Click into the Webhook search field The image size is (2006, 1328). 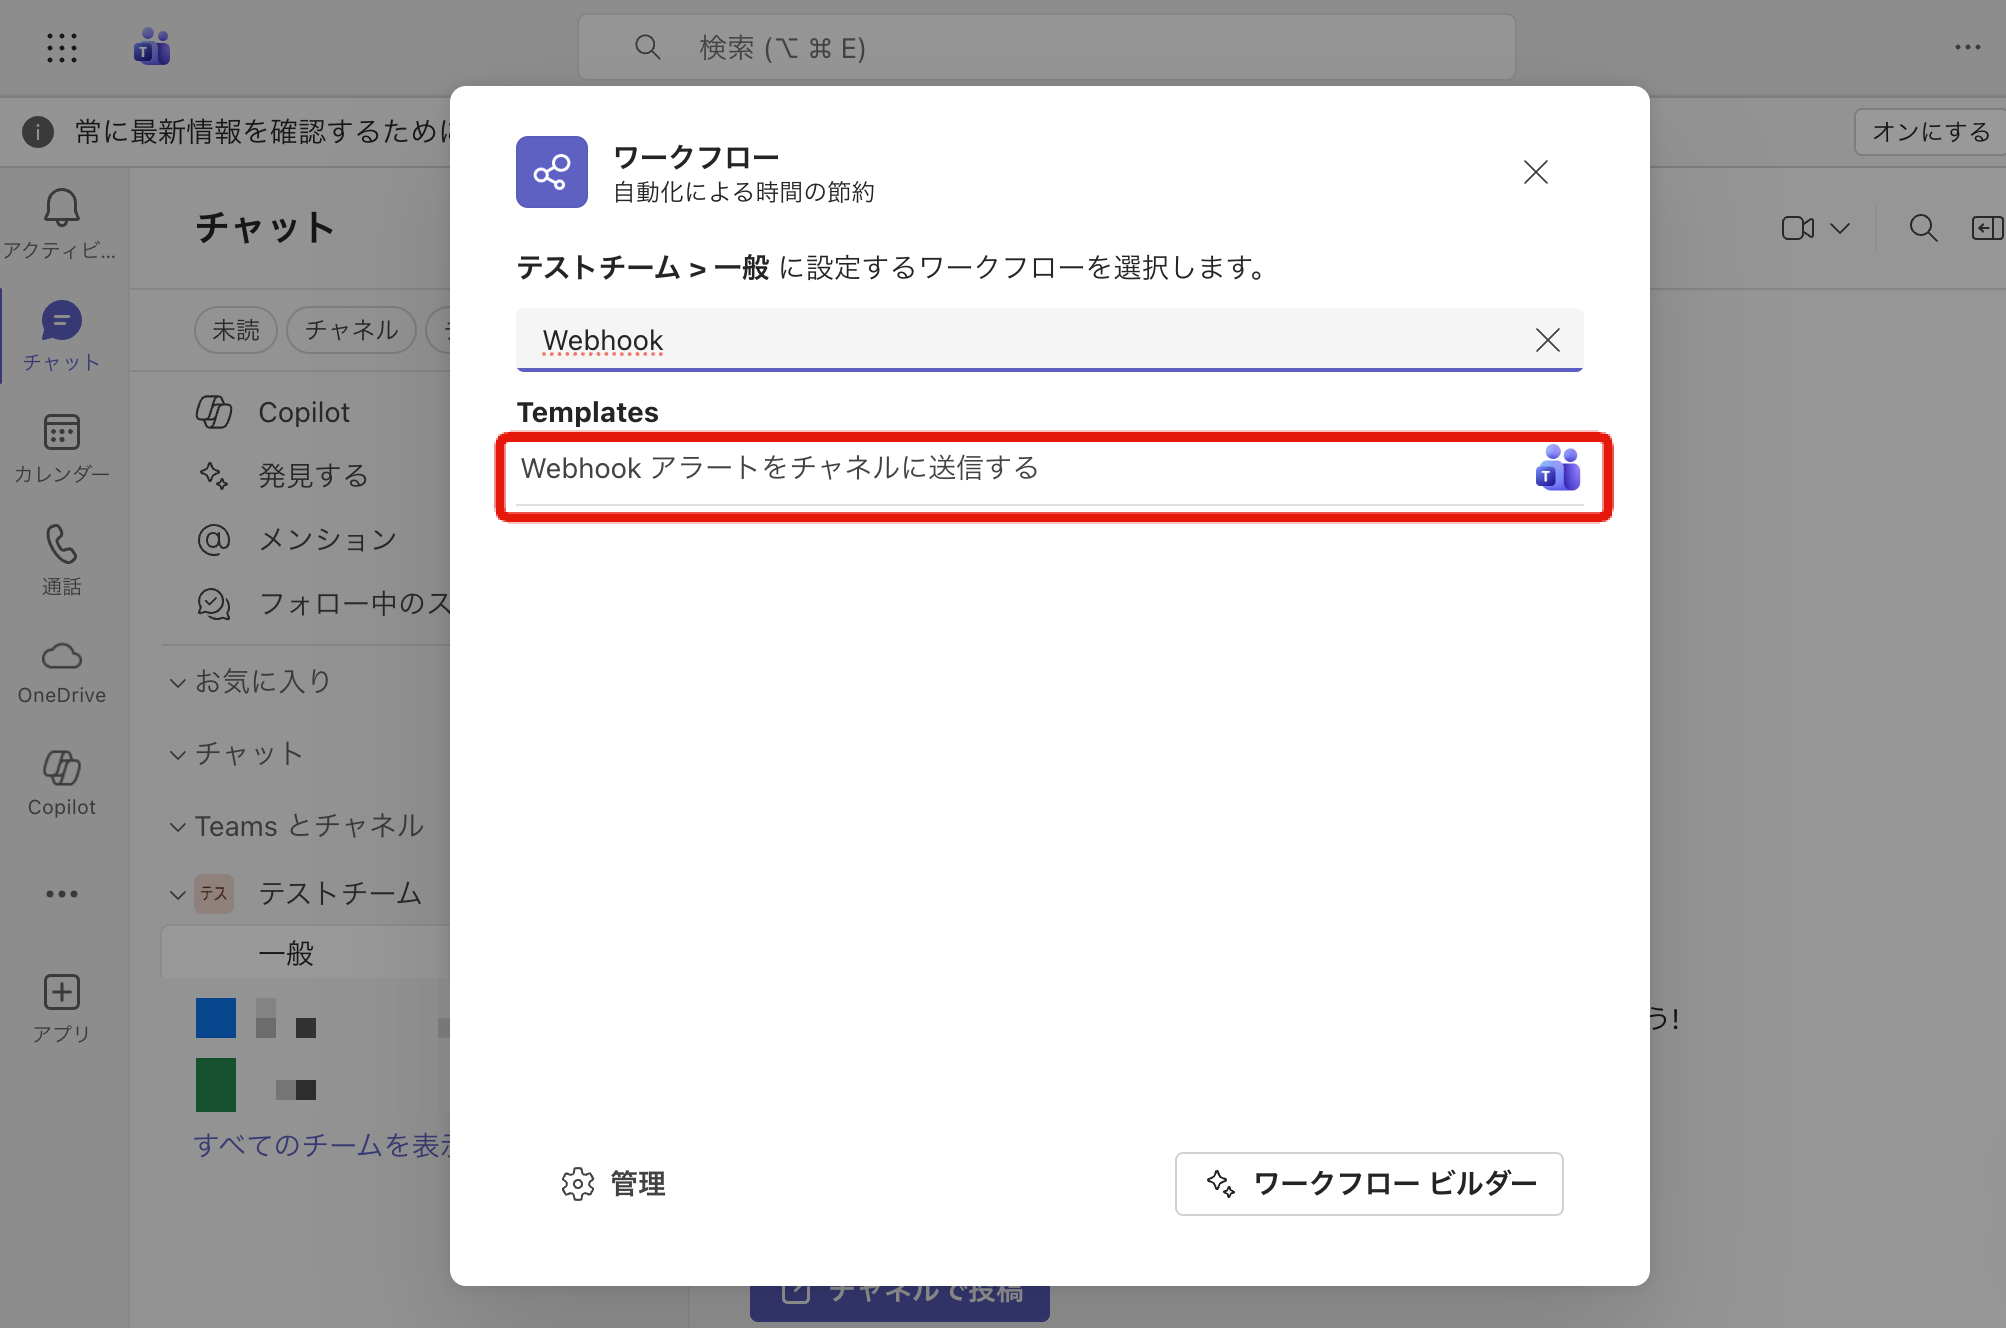tap(1000, 340)
